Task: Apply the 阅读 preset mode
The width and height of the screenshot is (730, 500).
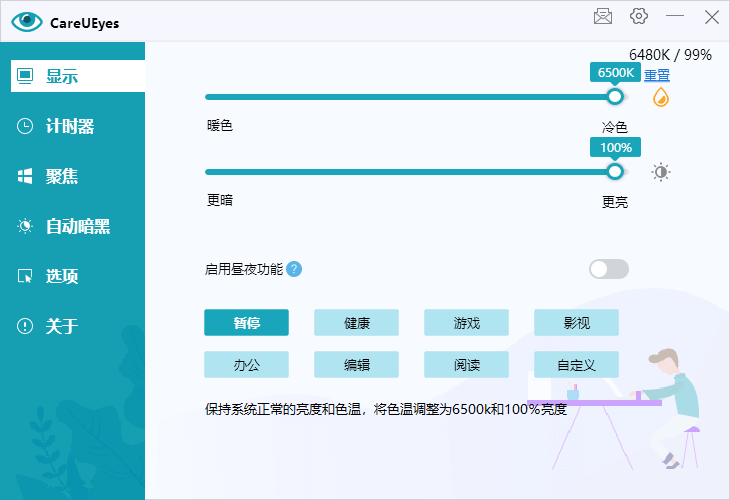Action: click(x=466, y=365)
